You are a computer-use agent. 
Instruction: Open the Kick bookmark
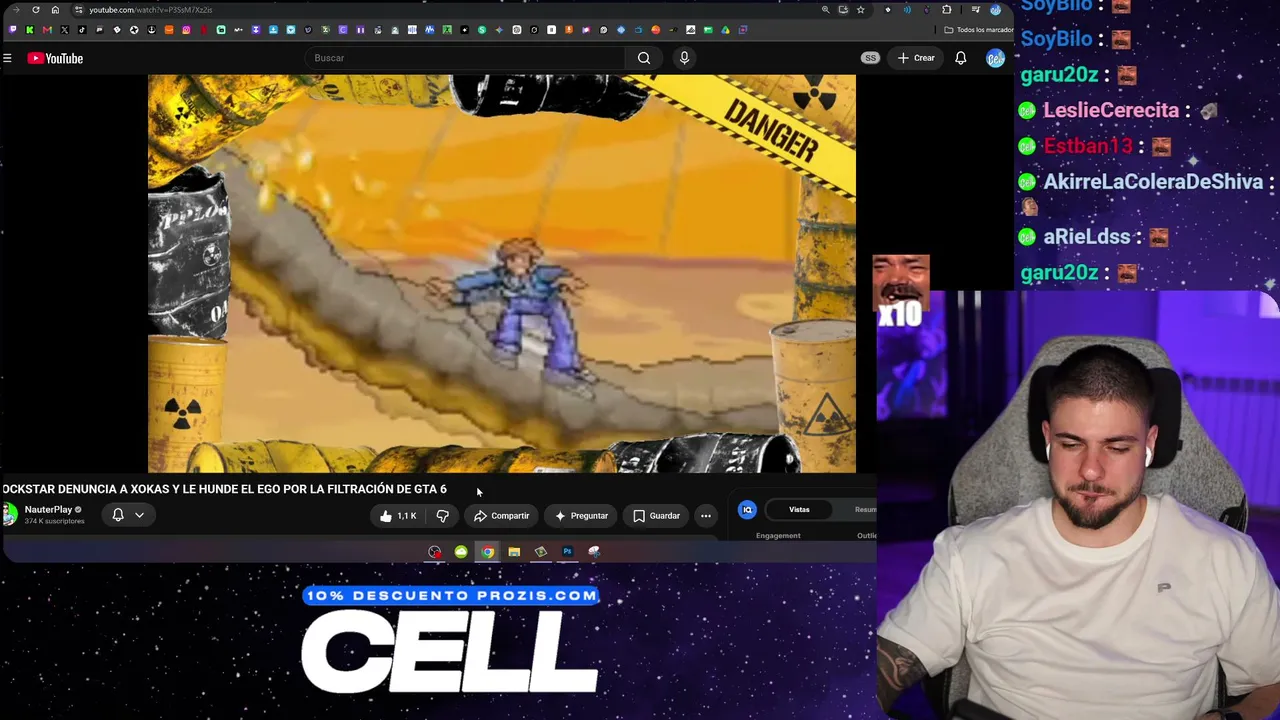click(x=30, y=30)
